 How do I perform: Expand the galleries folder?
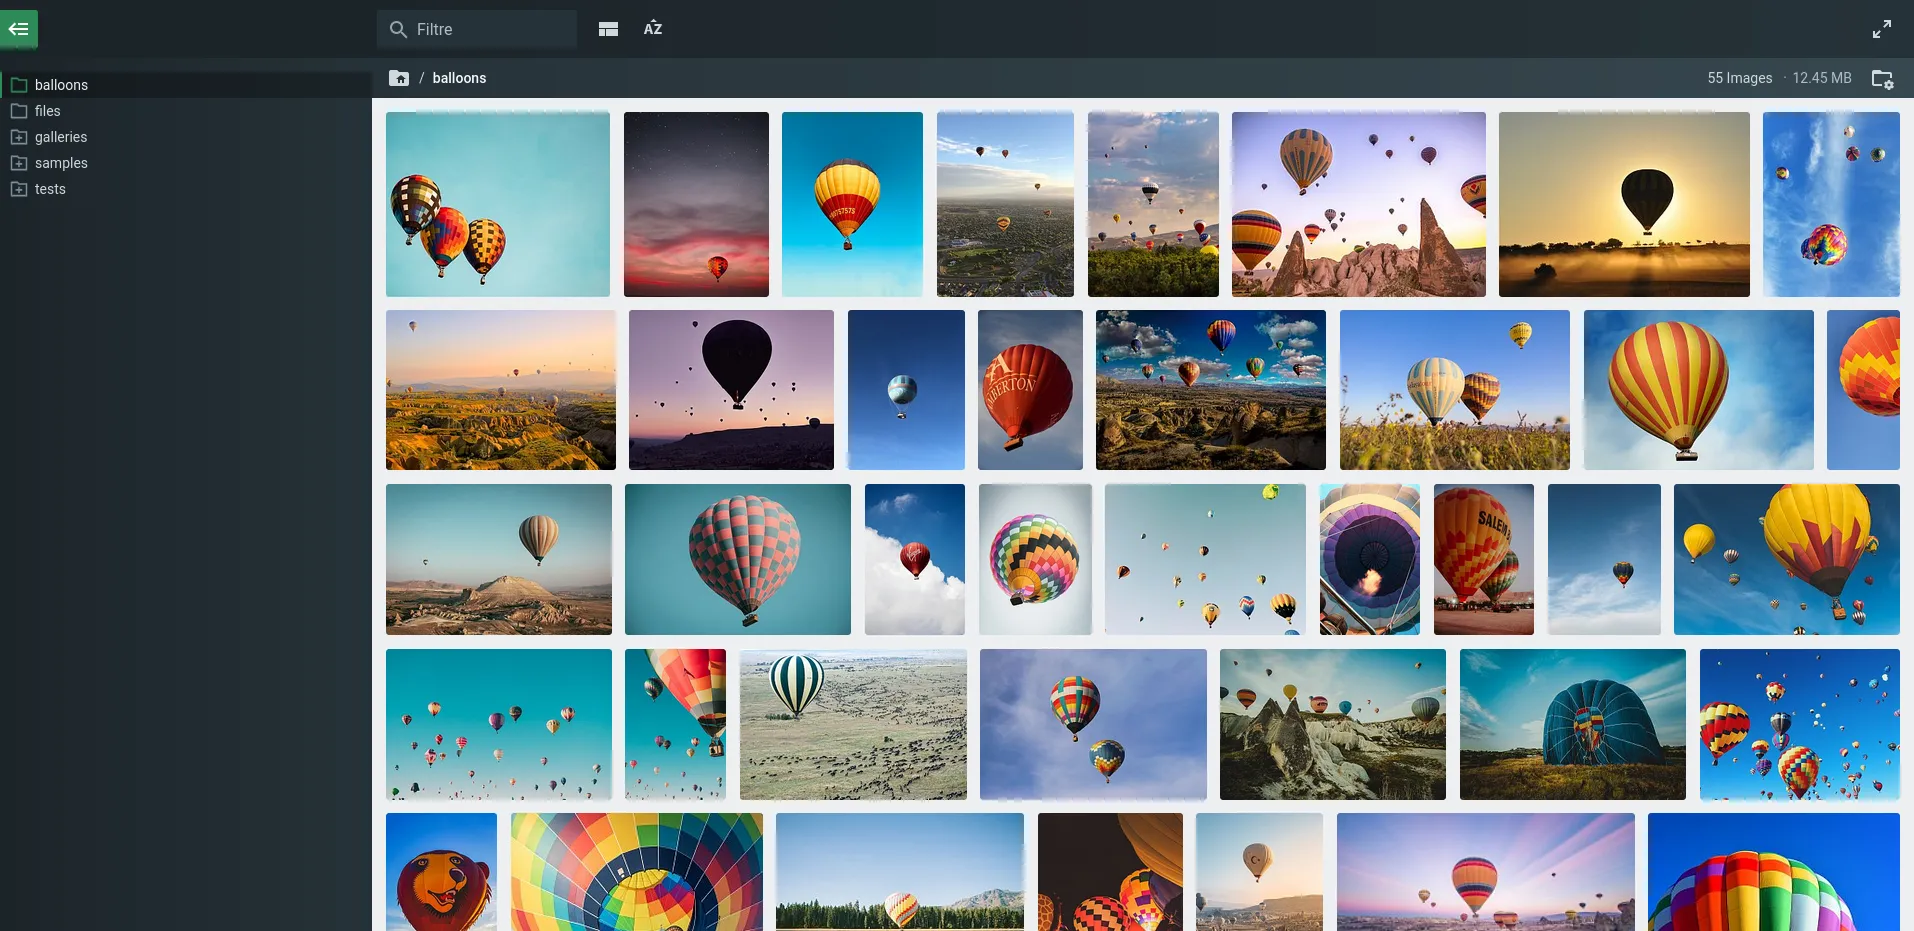click(x=18, y=136)
